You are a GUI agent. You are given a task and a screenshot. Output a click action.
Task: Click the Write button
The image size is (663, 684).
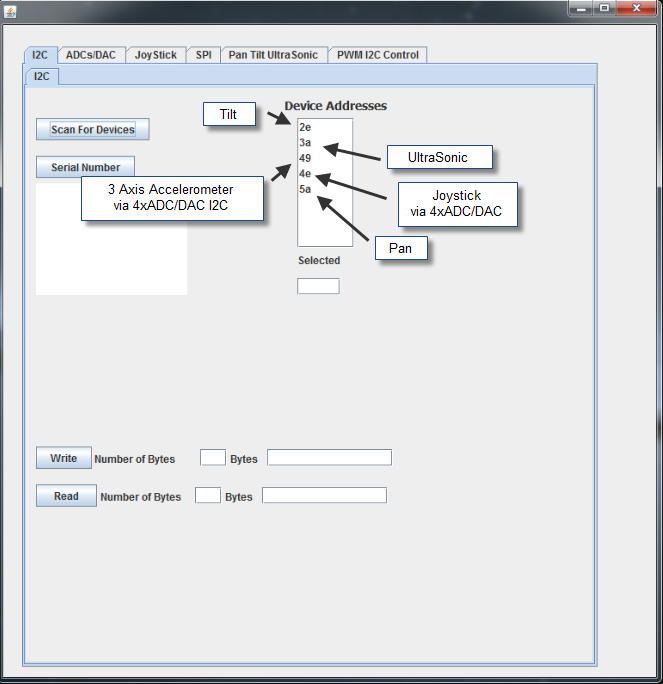pyautogui.click(x=64, y=458)
